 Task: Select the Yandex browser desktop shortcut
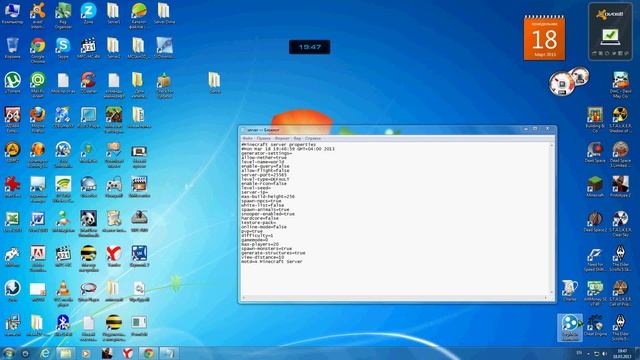(x=113, y=256)
